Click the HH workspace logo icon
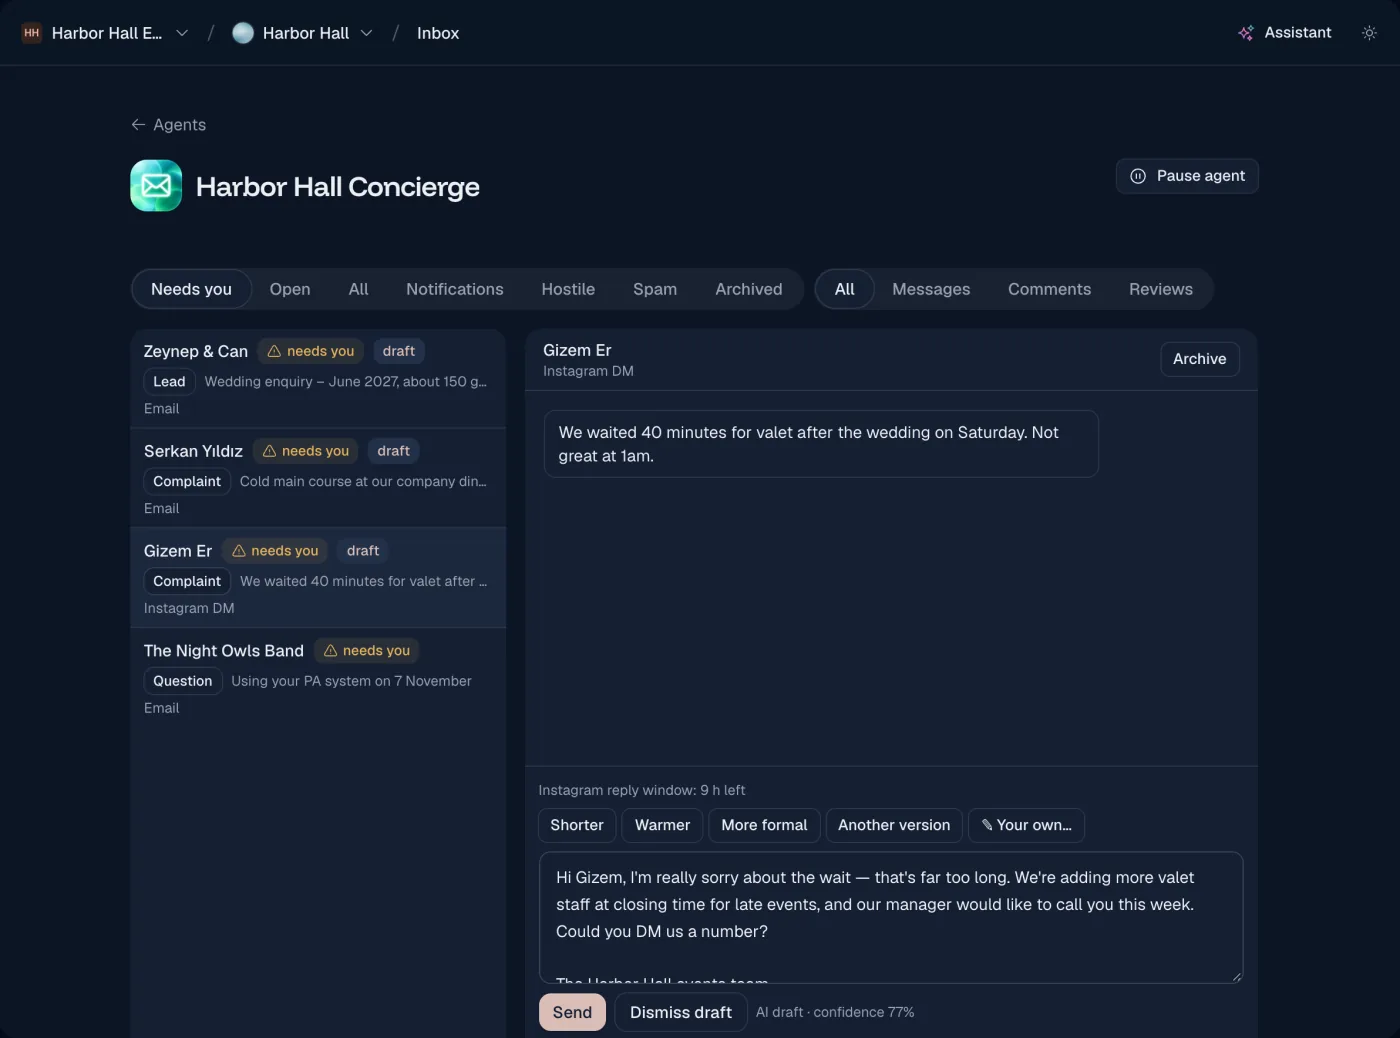1400x1038 pixels. [32, 33]
